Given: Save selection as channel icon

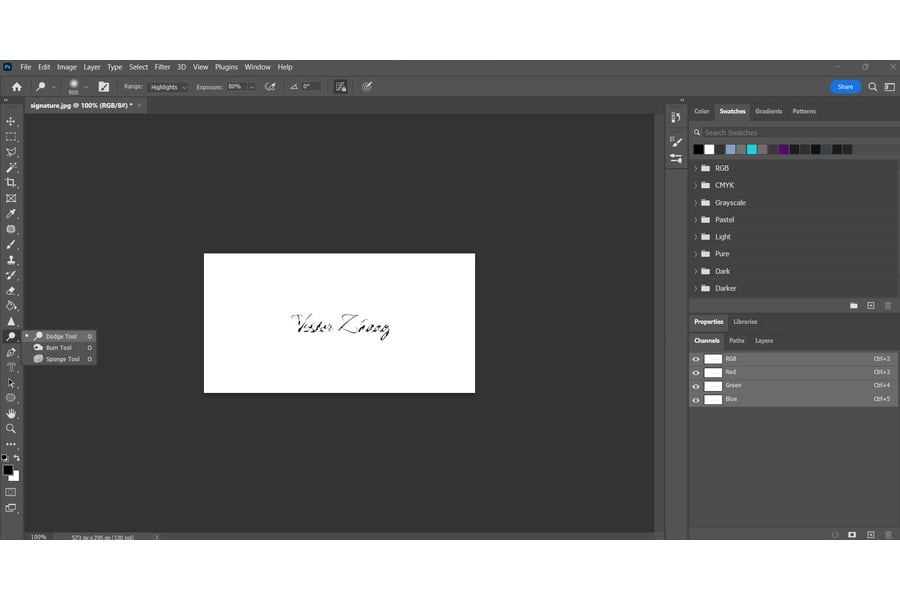Looking at the screenshot, I should (852, 535).
